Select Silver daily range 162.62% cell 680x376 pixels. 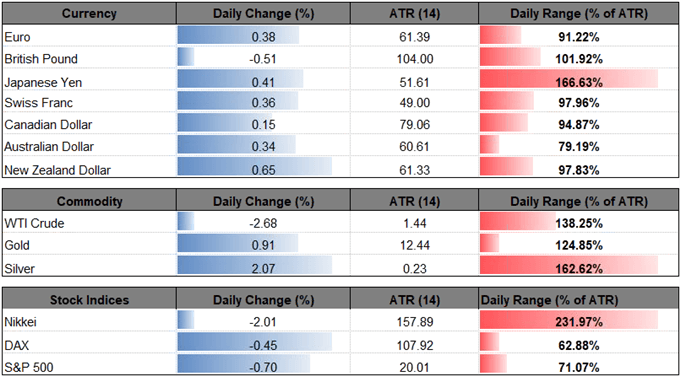coord(579,268)
